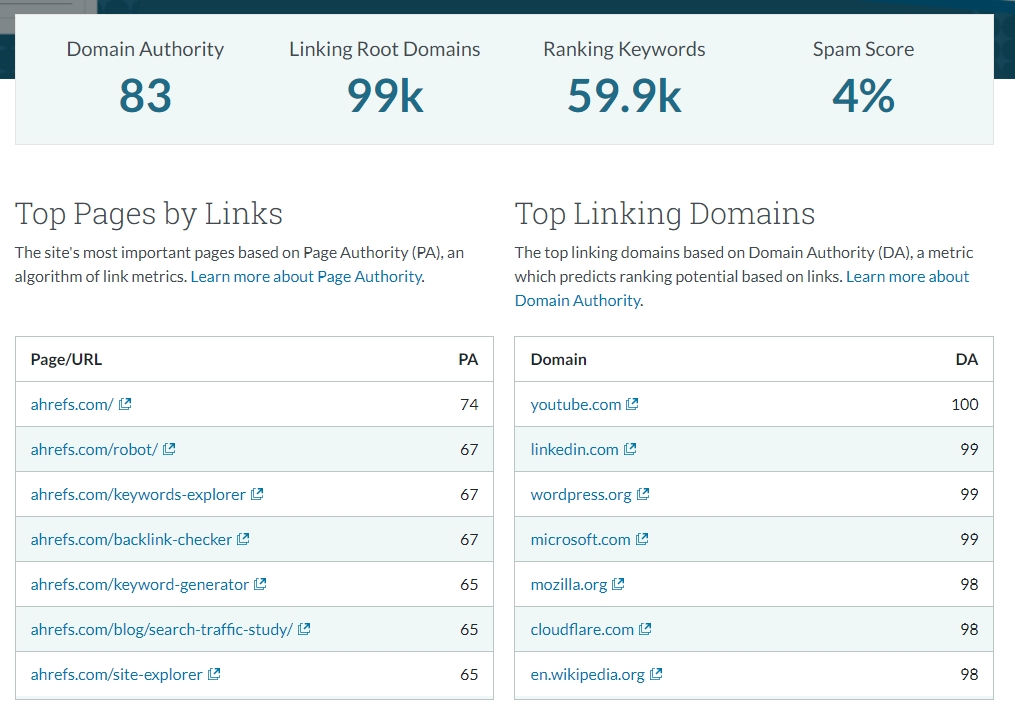Screen dimensions: 1015x713
Task: Open external link icon beside ahrefs.com/site-explorer
Action: (x=214, y=674)
